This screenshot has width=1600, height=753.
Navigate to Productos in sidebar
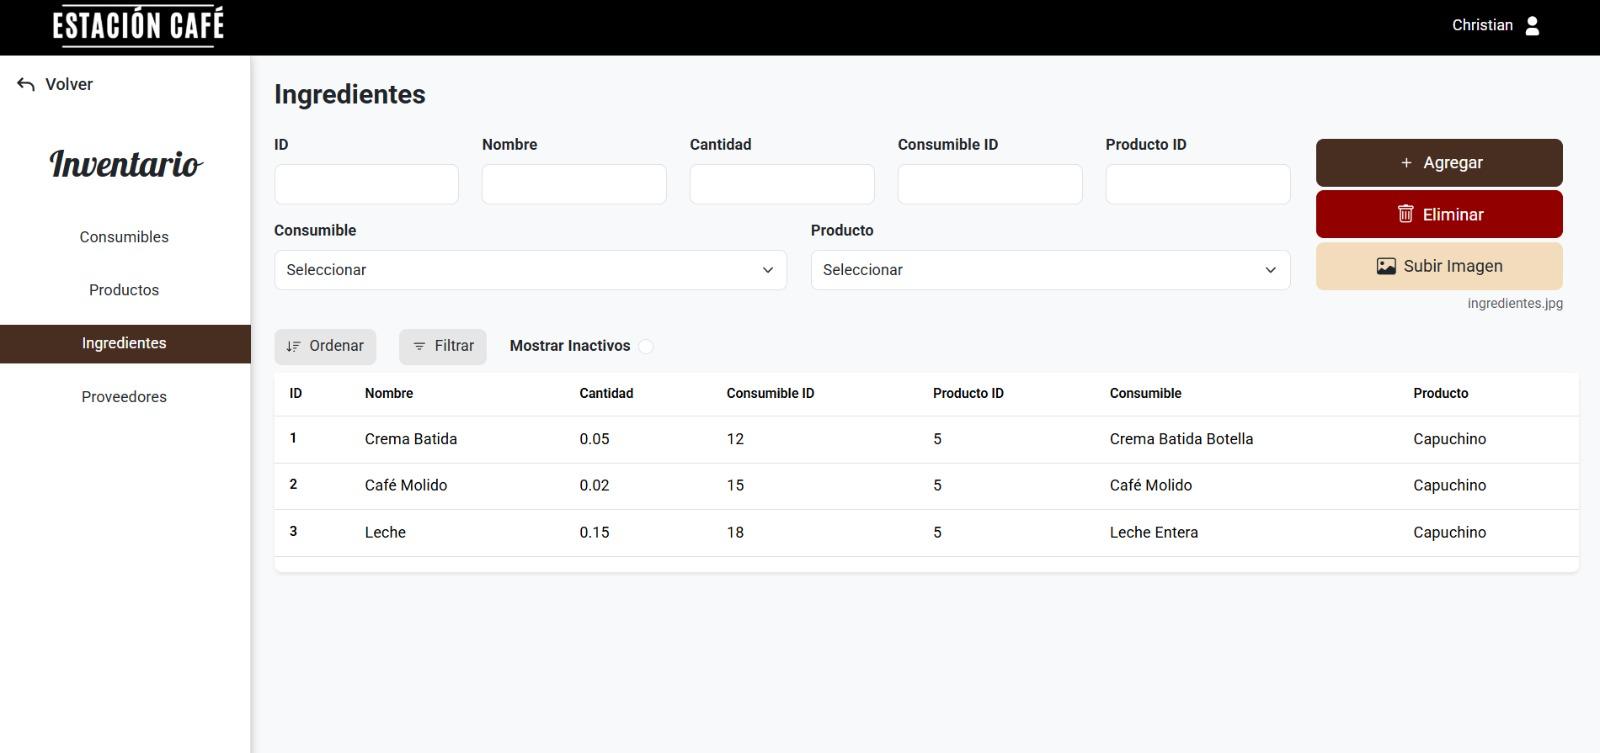coord(124,290)
